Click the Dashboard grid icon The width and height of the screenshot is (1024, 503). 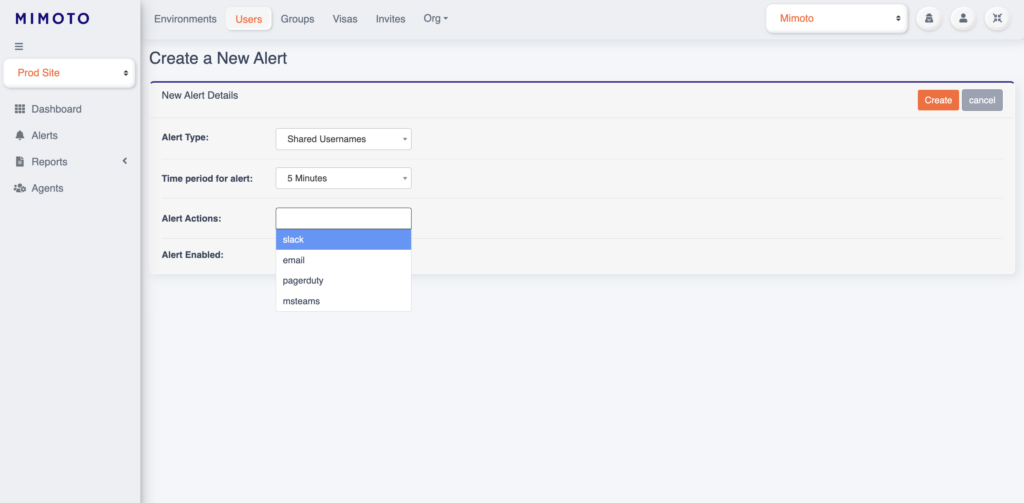point(20,109)
